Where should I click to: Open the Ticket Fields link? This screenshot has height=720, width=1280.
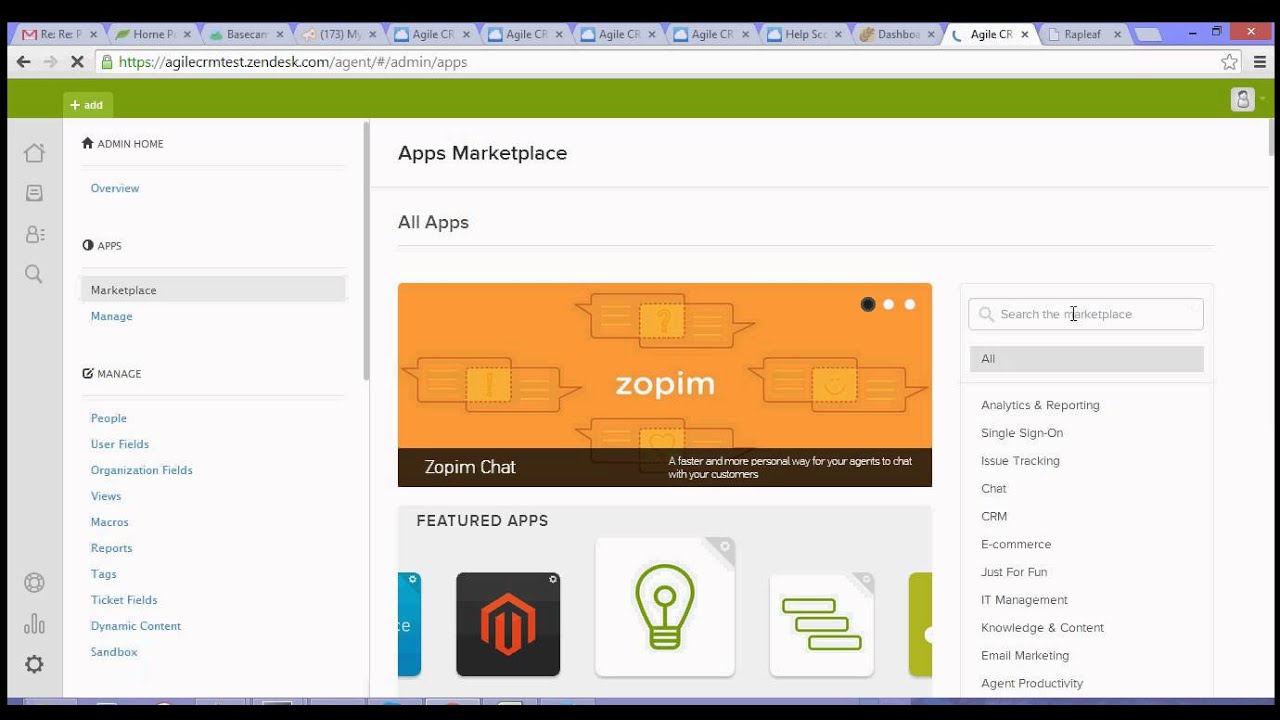point(124,600)
